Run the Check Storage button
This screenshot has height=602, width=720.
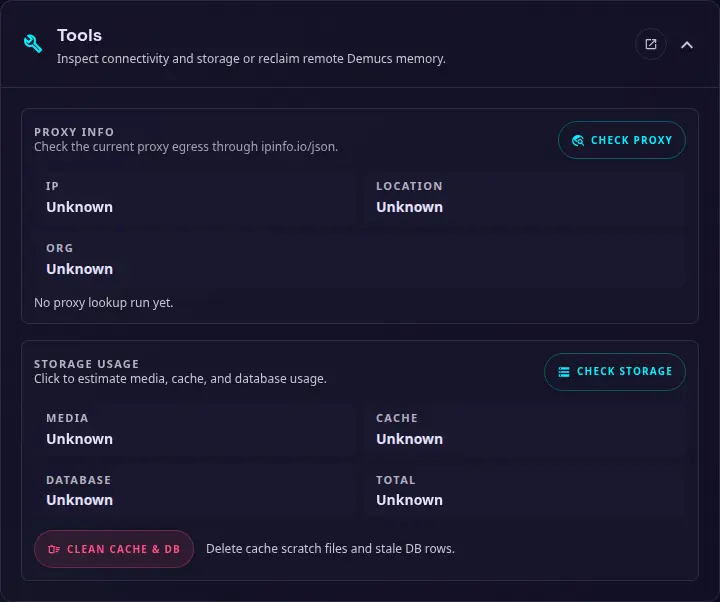point(615,371)
